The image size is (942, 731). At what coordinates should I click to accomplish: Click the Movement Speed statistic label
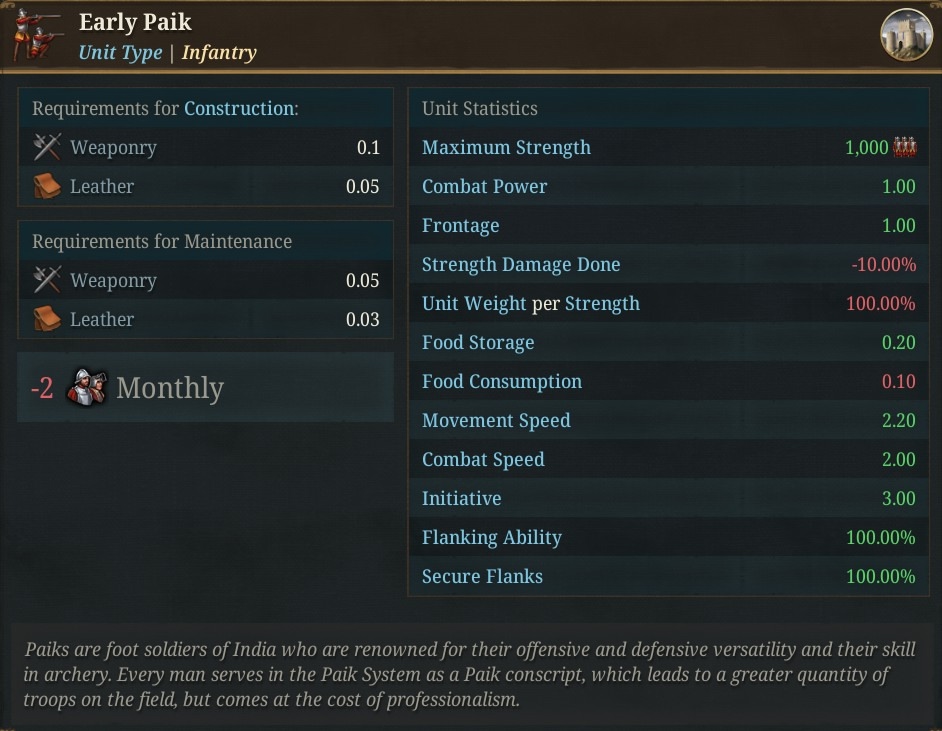pyautogui.click(x=496, y=420)
